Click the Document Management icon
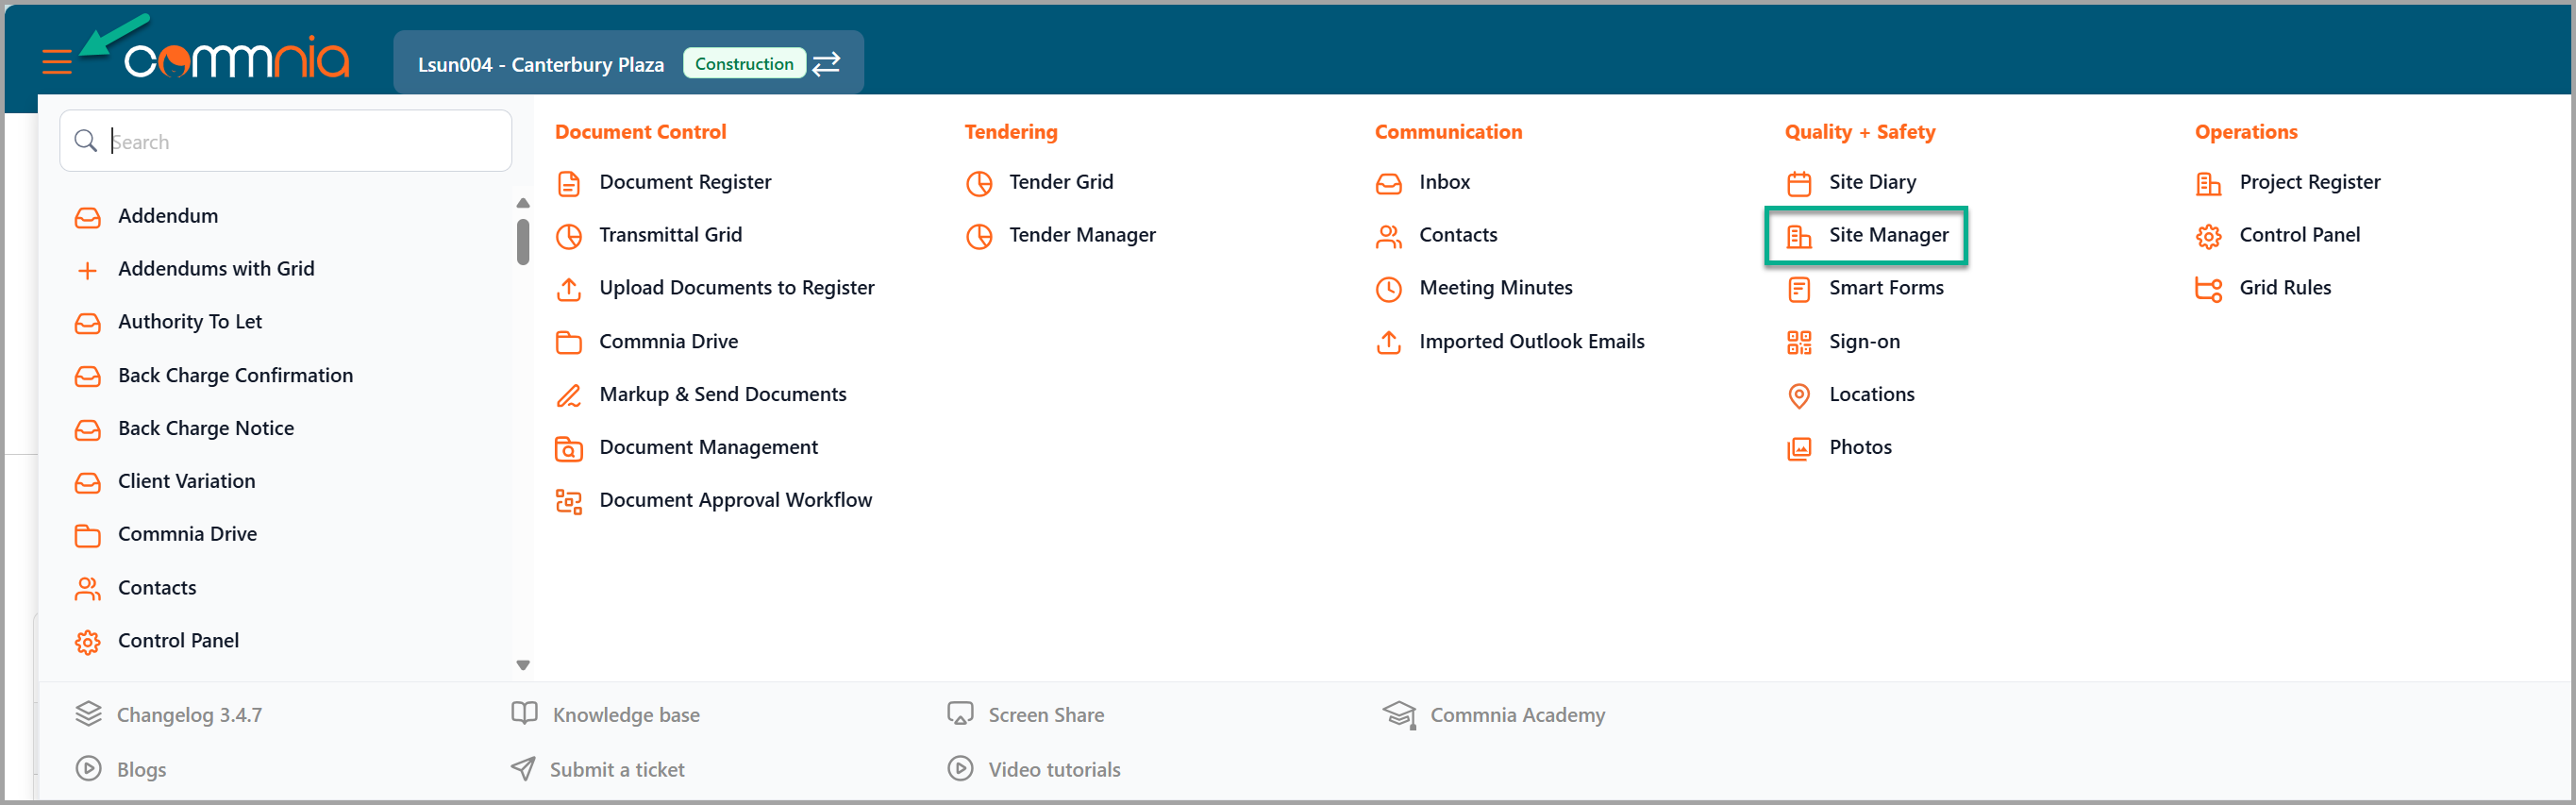Screen dimensions: 2576x805 [x=569, y=449]
